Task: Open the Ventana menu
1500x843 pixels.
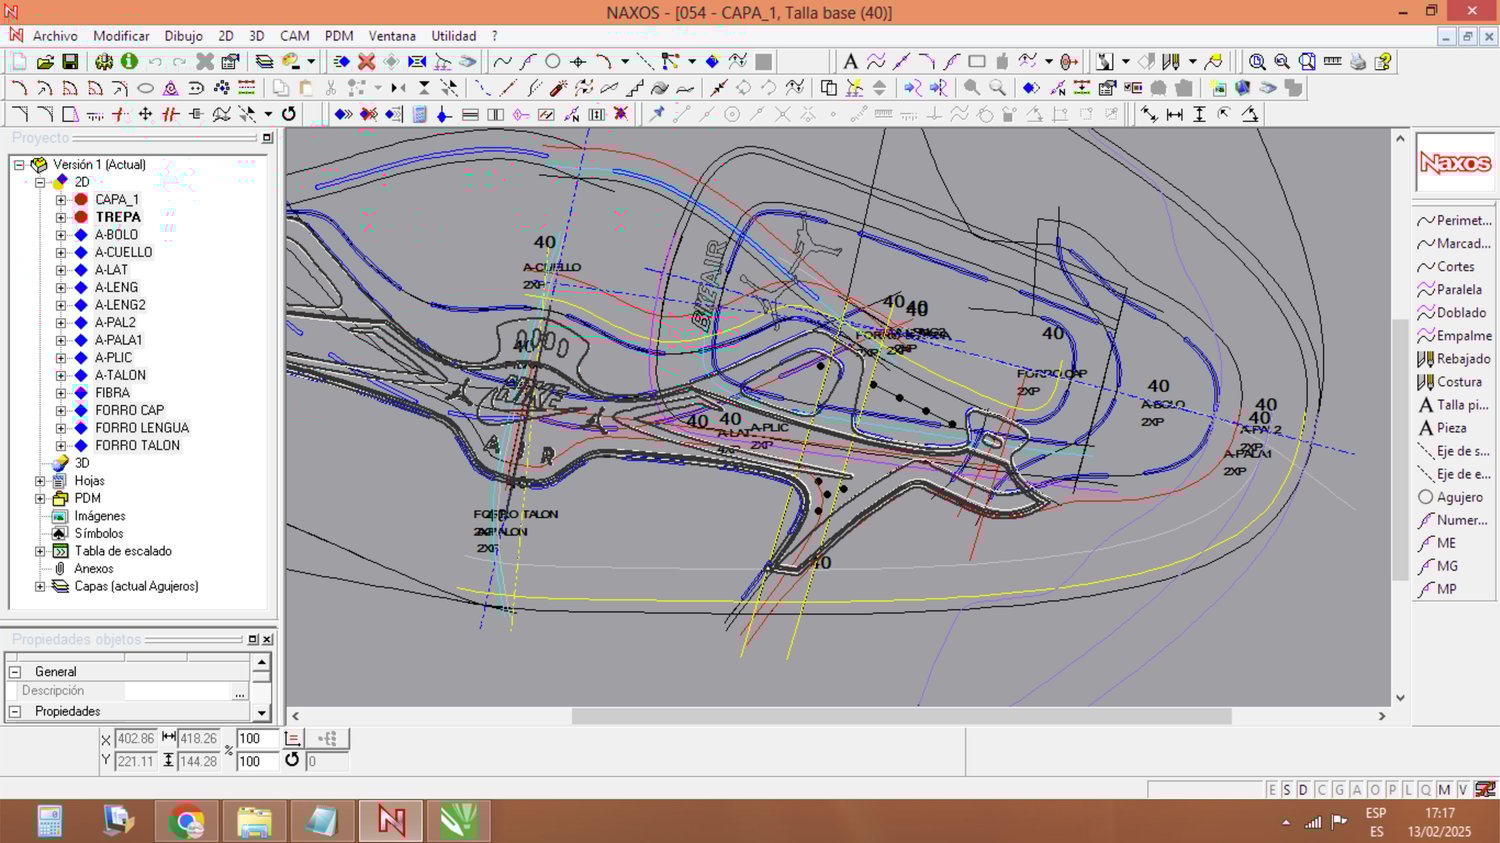Action: [x=392, y=36]
